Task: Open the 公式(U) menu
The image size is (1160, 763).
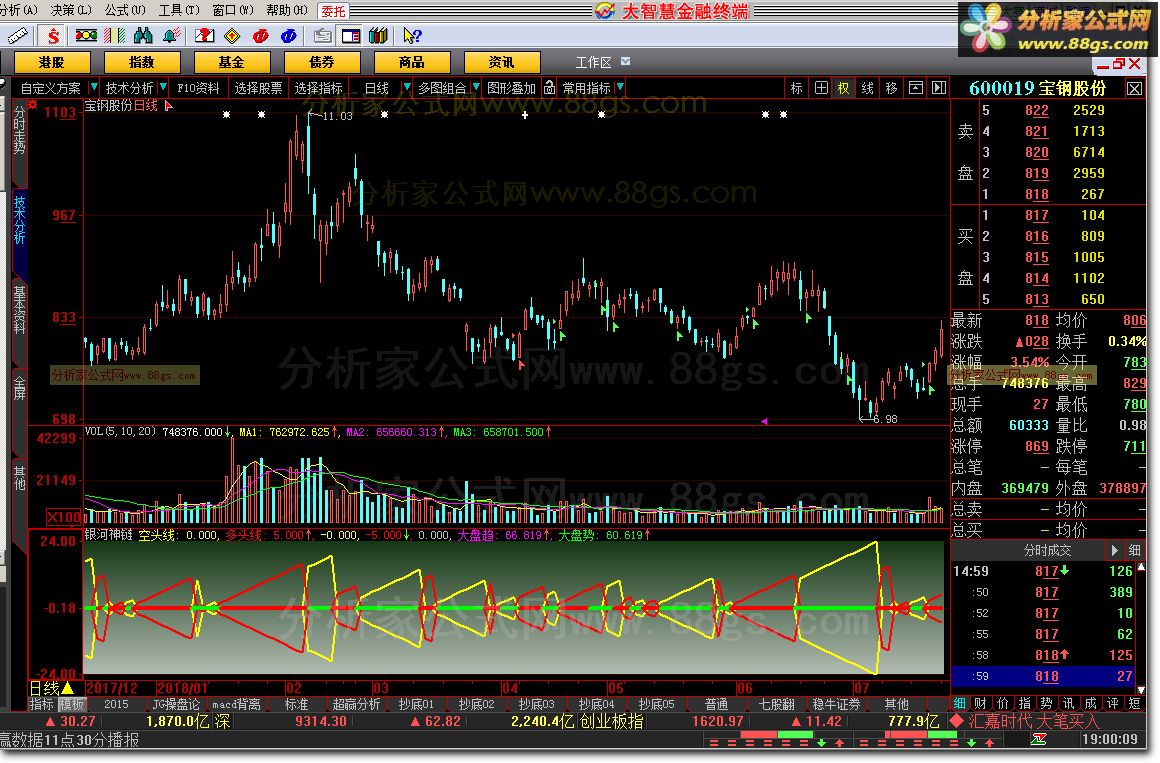Action: (x=125, y=10)
